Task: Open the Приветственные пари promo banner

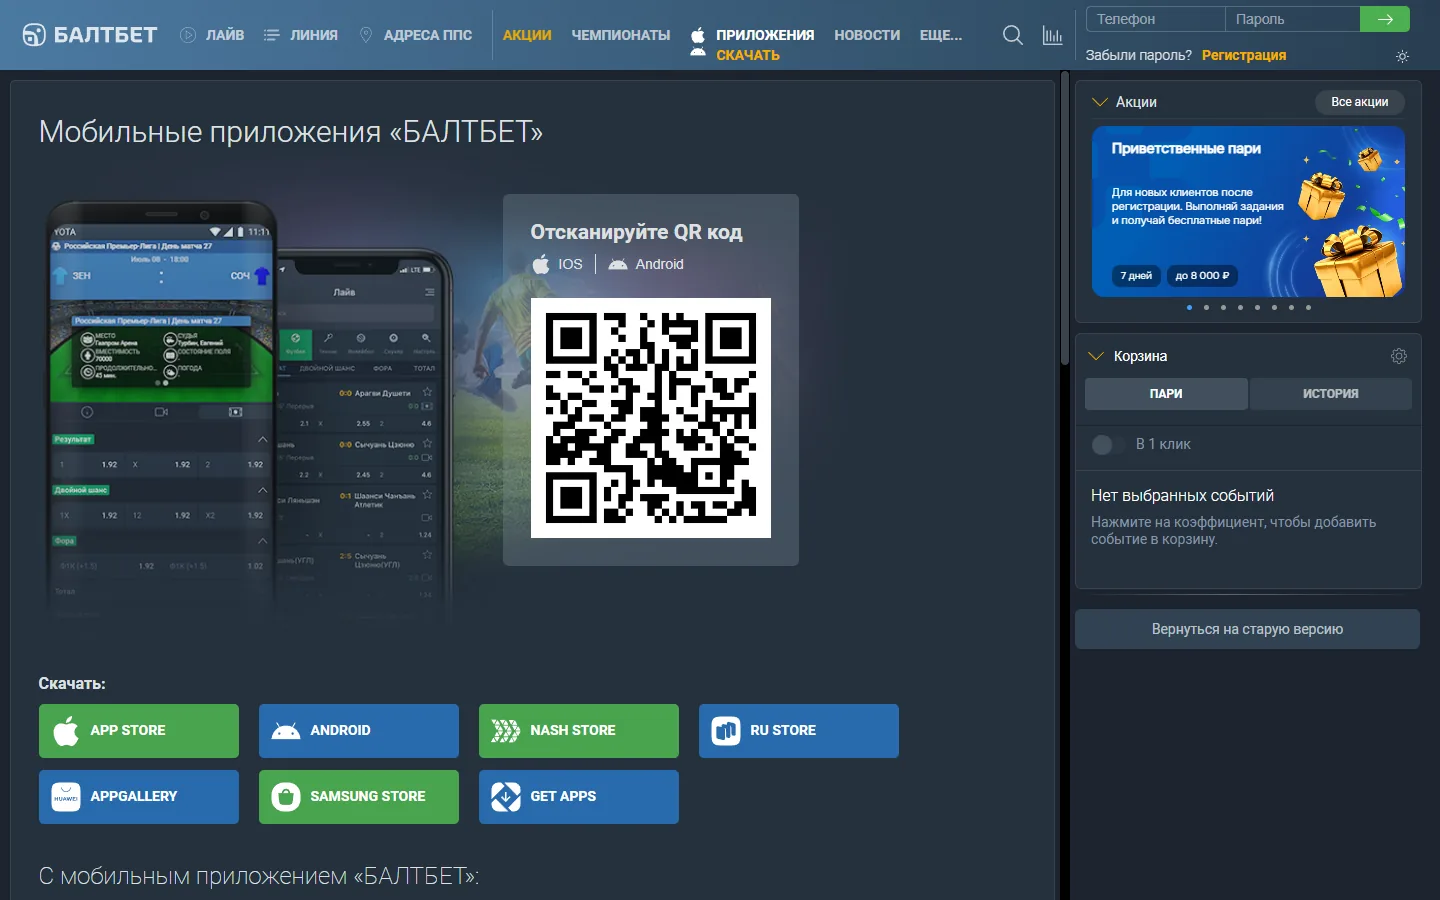Action: (x=1248, y=211)
